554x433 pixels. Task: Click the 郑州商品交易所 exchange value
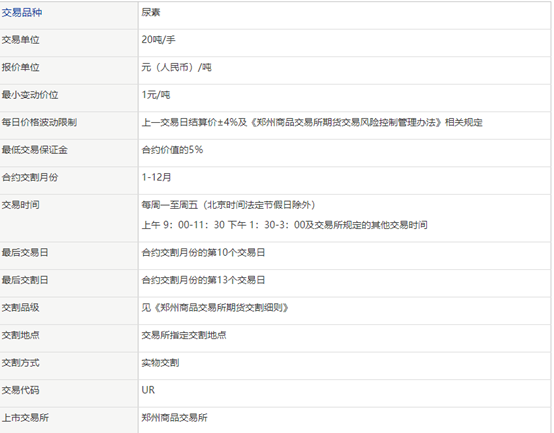[174, 418]
